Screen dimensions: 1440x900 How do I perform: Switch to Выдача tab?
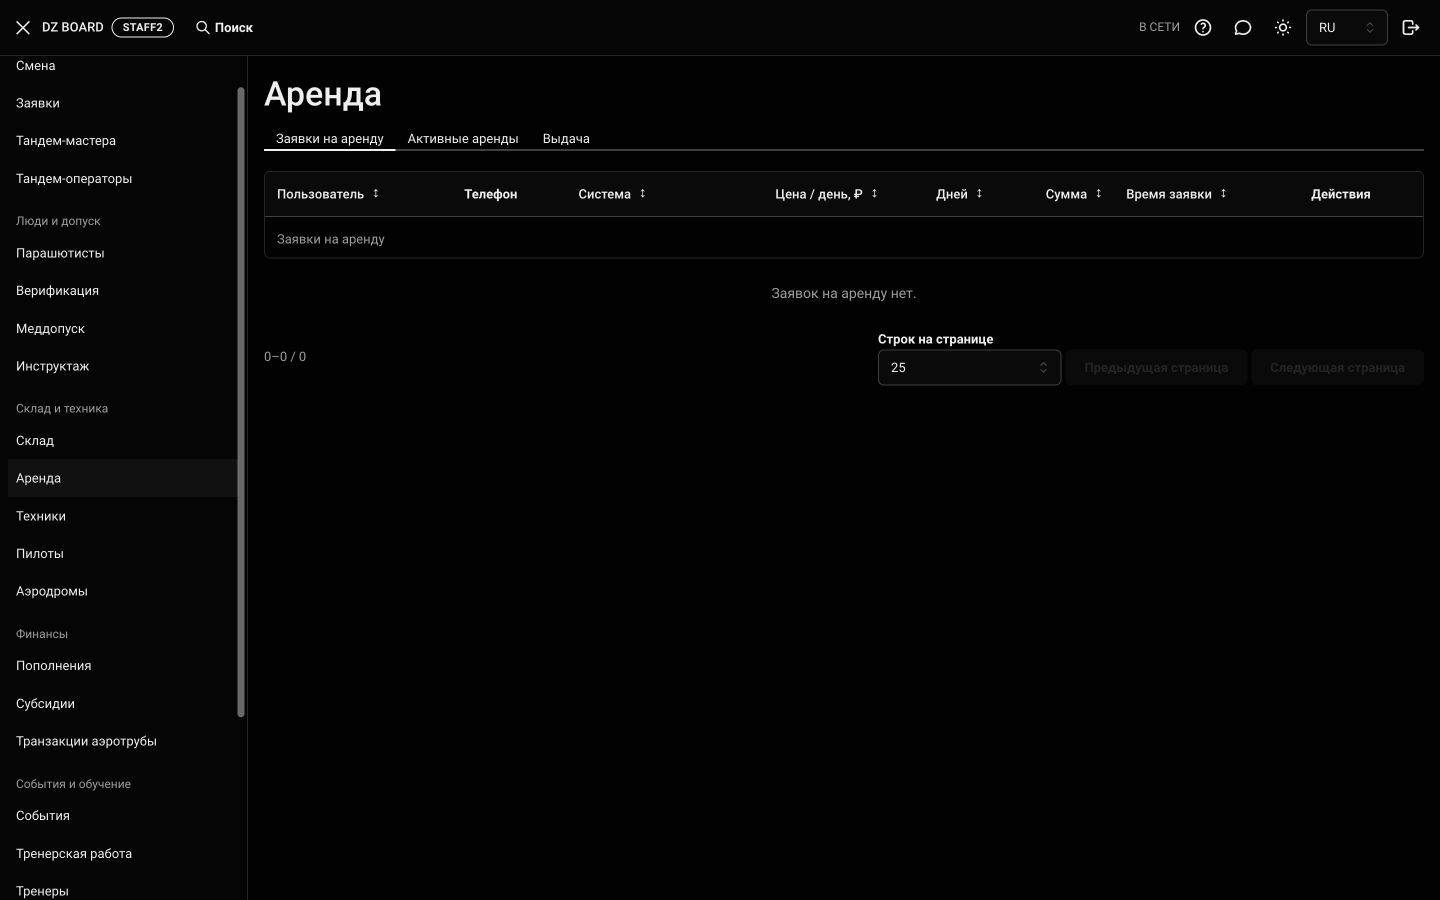[566, 139]
